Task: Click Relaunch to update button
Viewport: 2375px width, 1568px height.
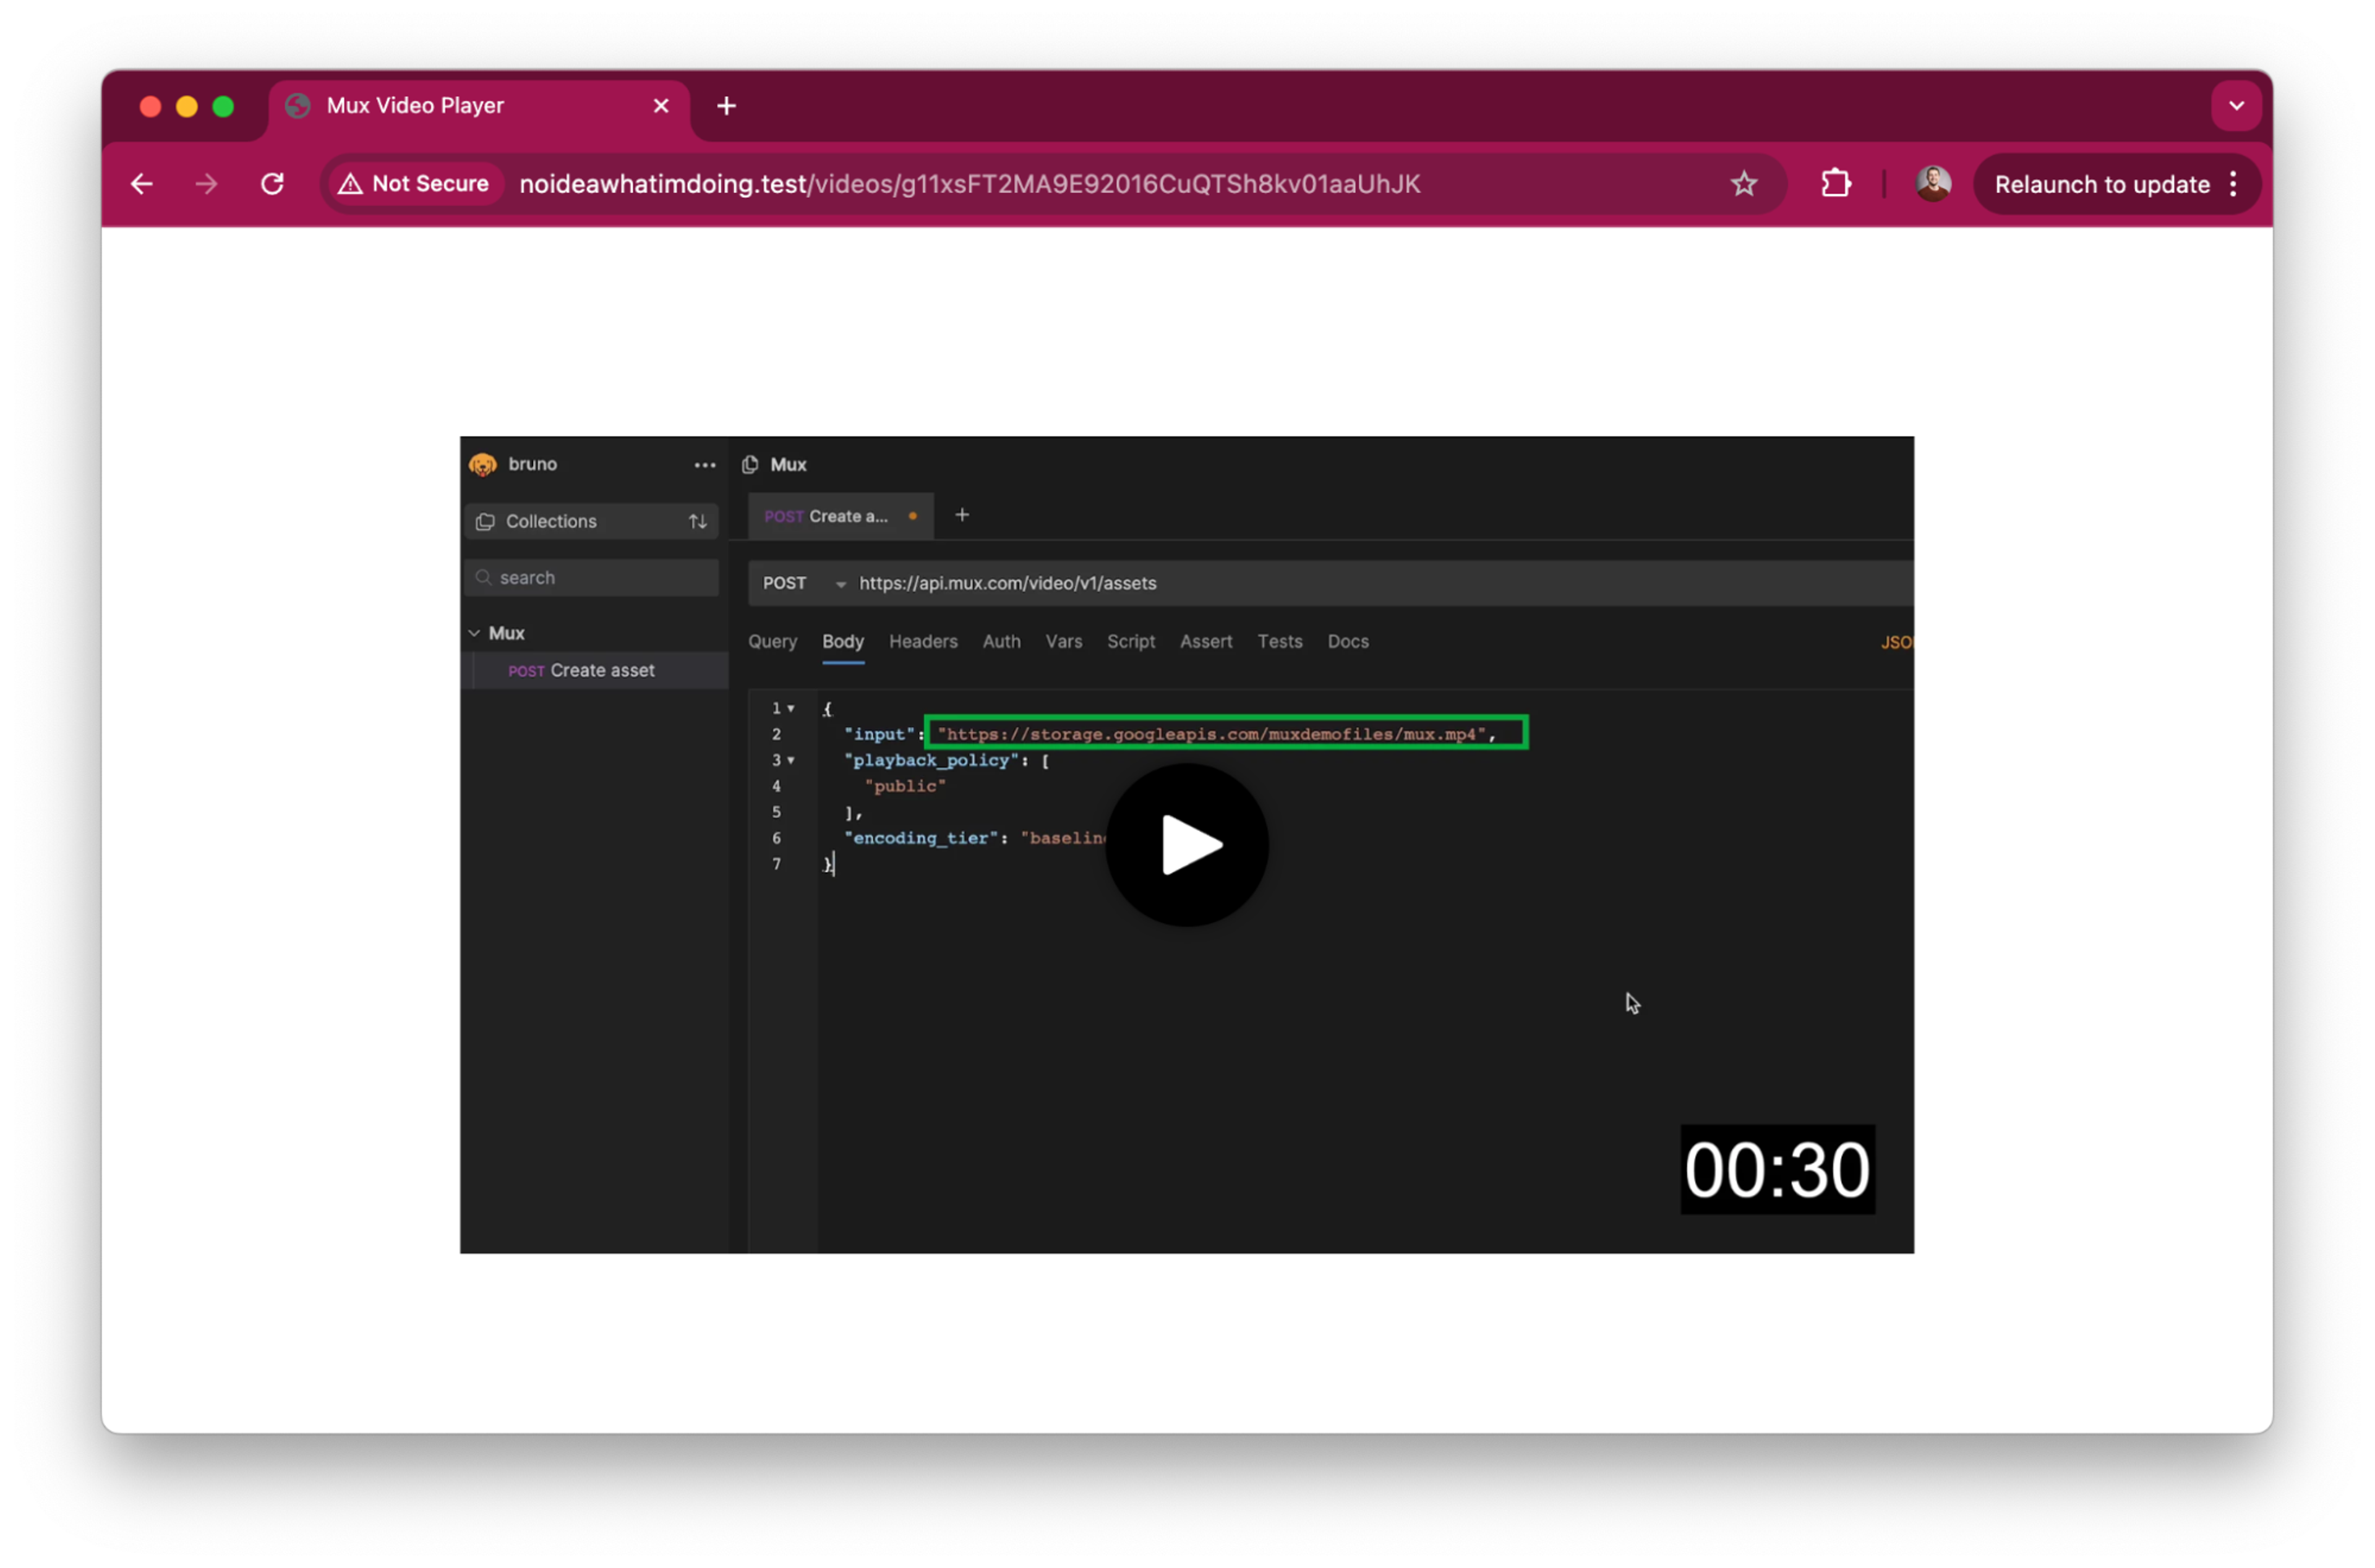Action: [2101, 184]
